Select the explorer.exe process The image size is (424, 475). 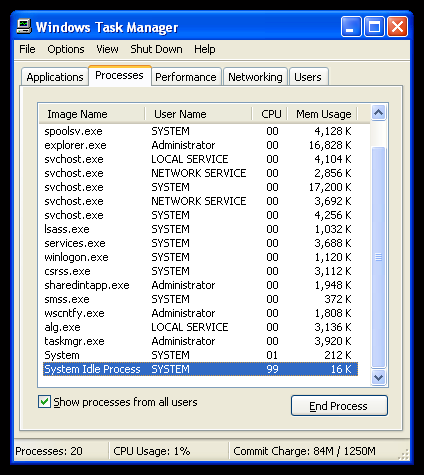point(200,145)
